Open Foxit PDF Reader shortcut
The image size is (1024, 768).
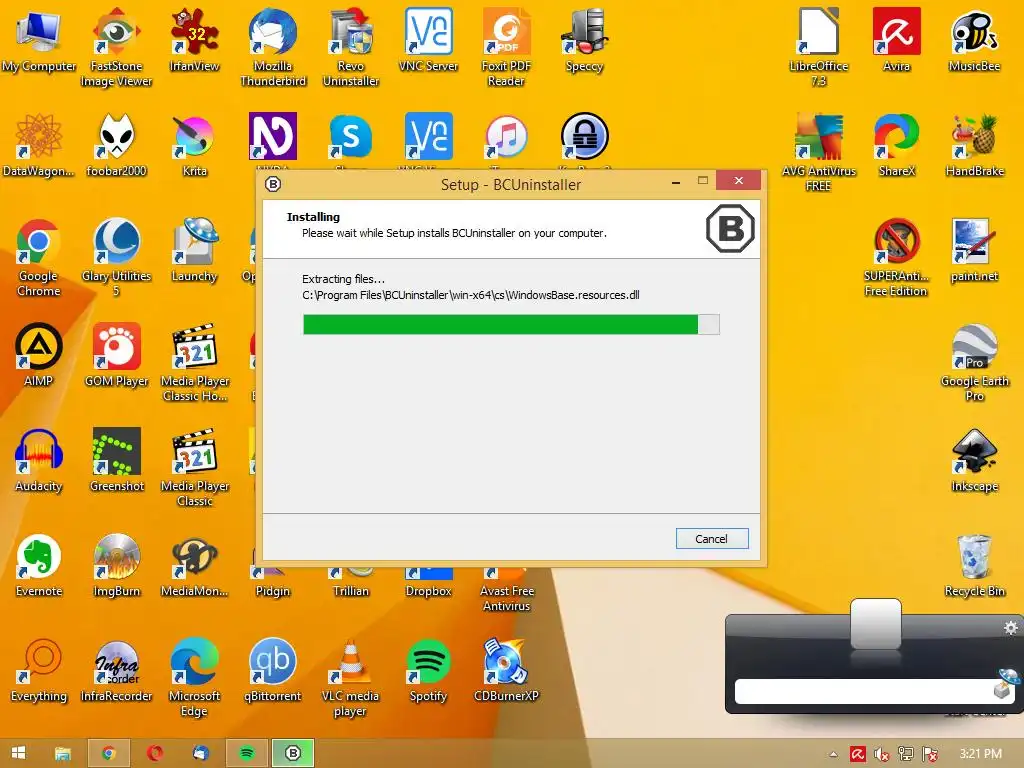coord(506,48)
